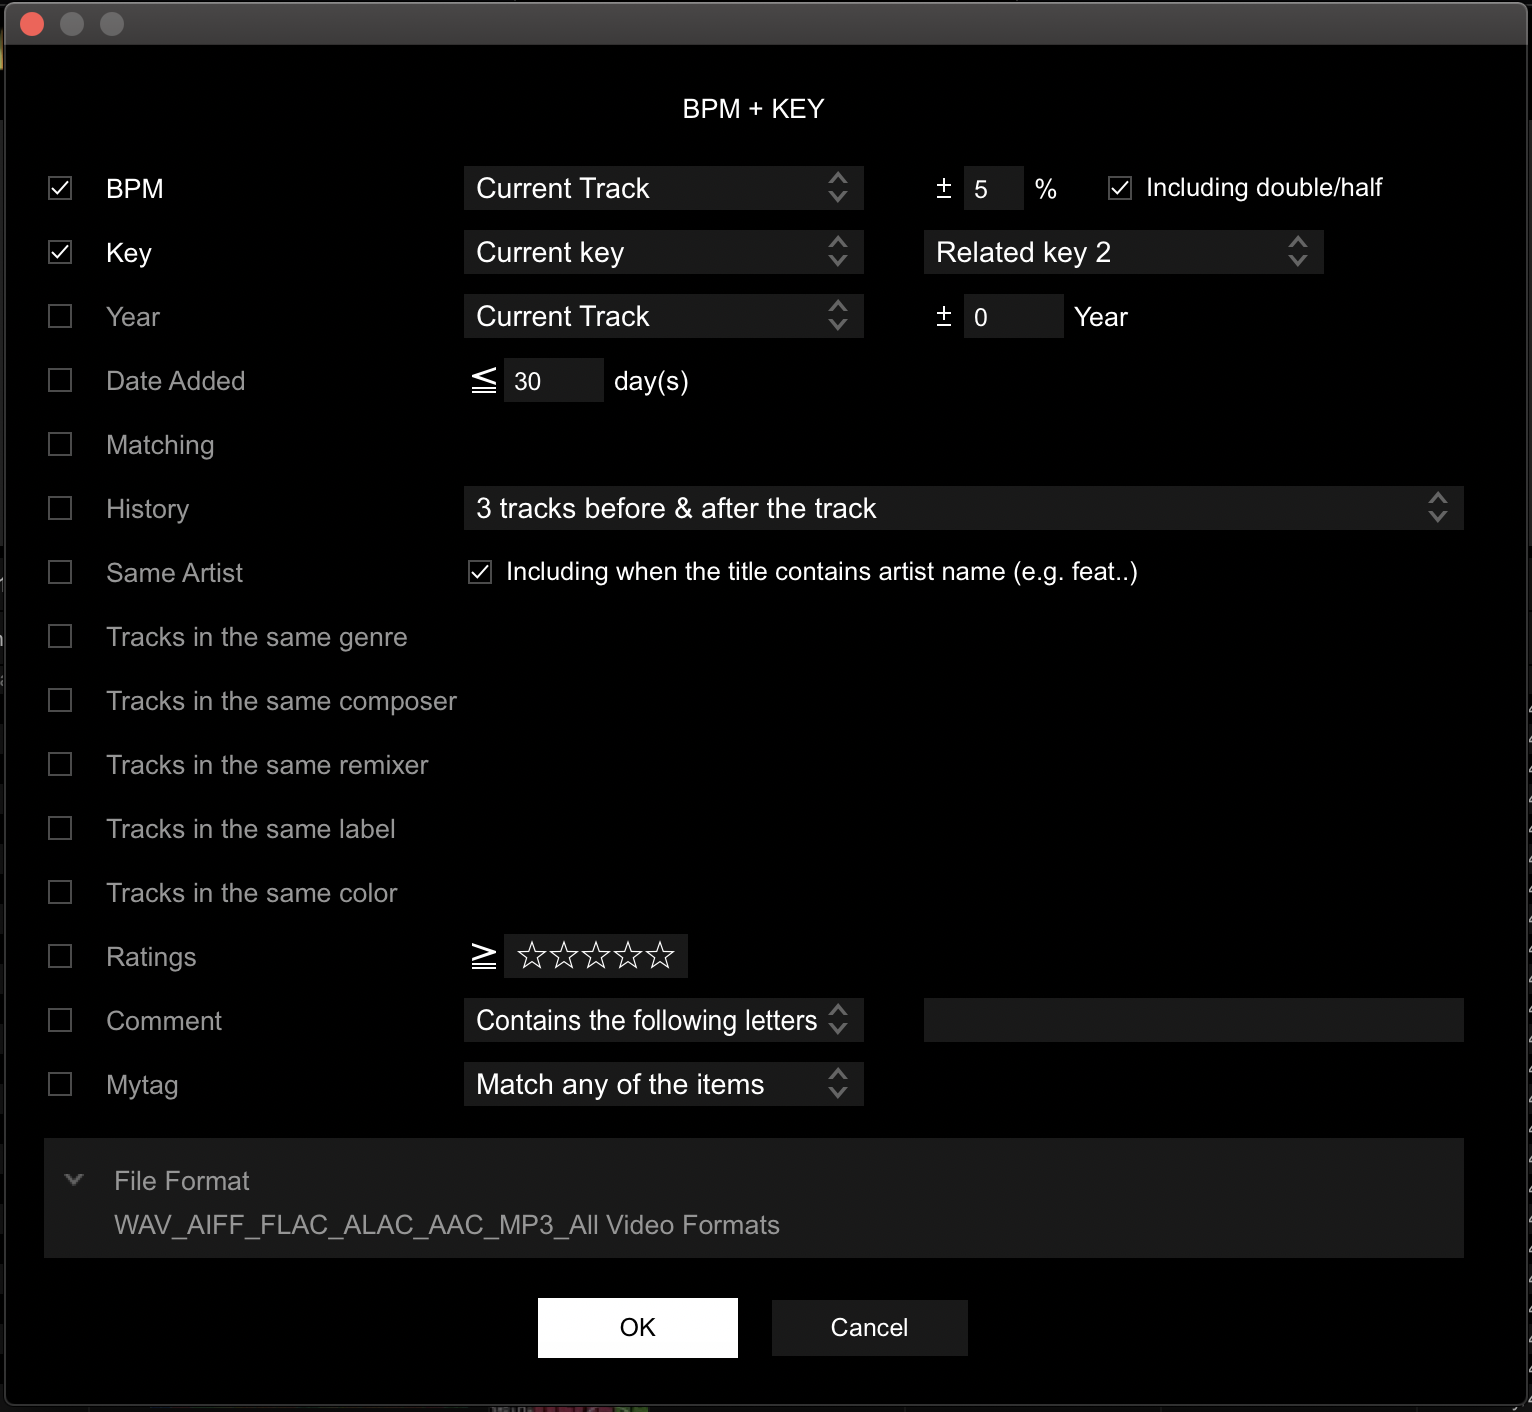
Task: Disable the Key filter checkbox
Action: 60,252
